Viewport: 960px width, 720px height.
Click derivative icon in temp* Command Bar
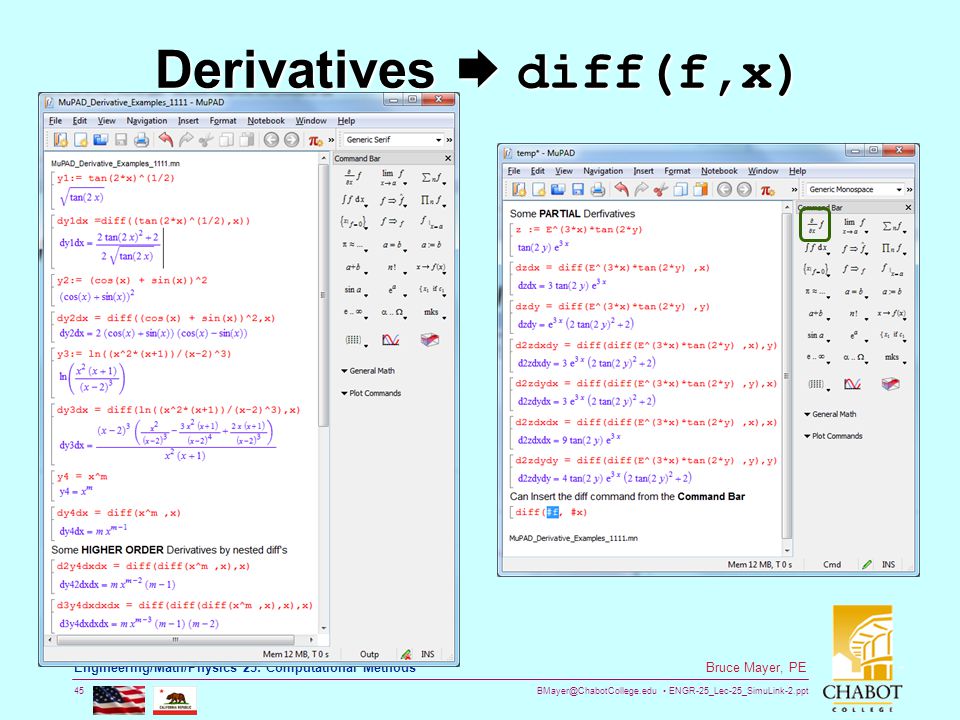tap(815, 225)
